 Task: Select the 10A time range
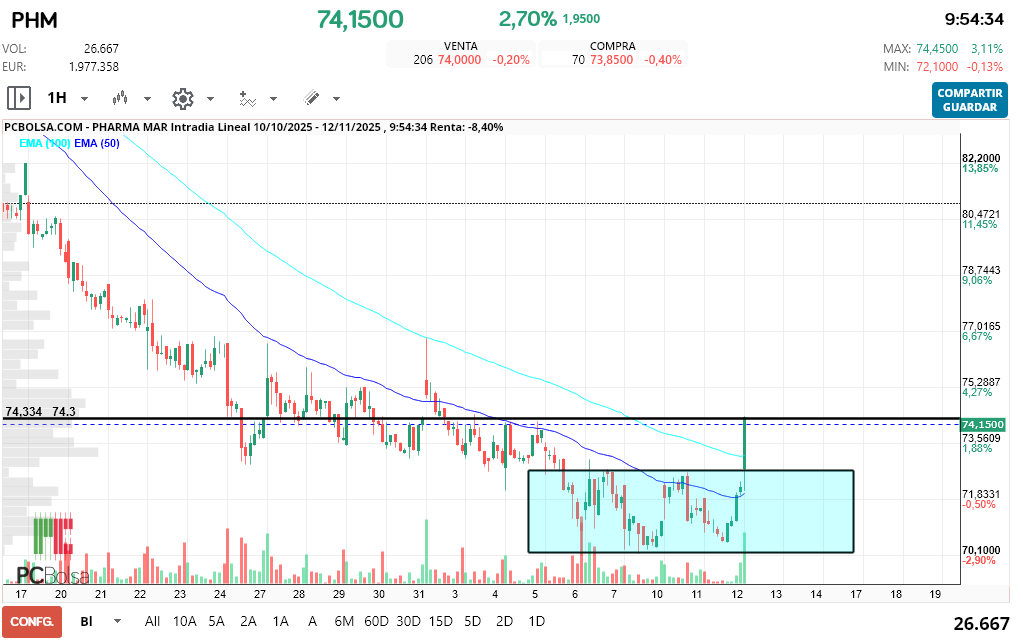pos(185,621)
